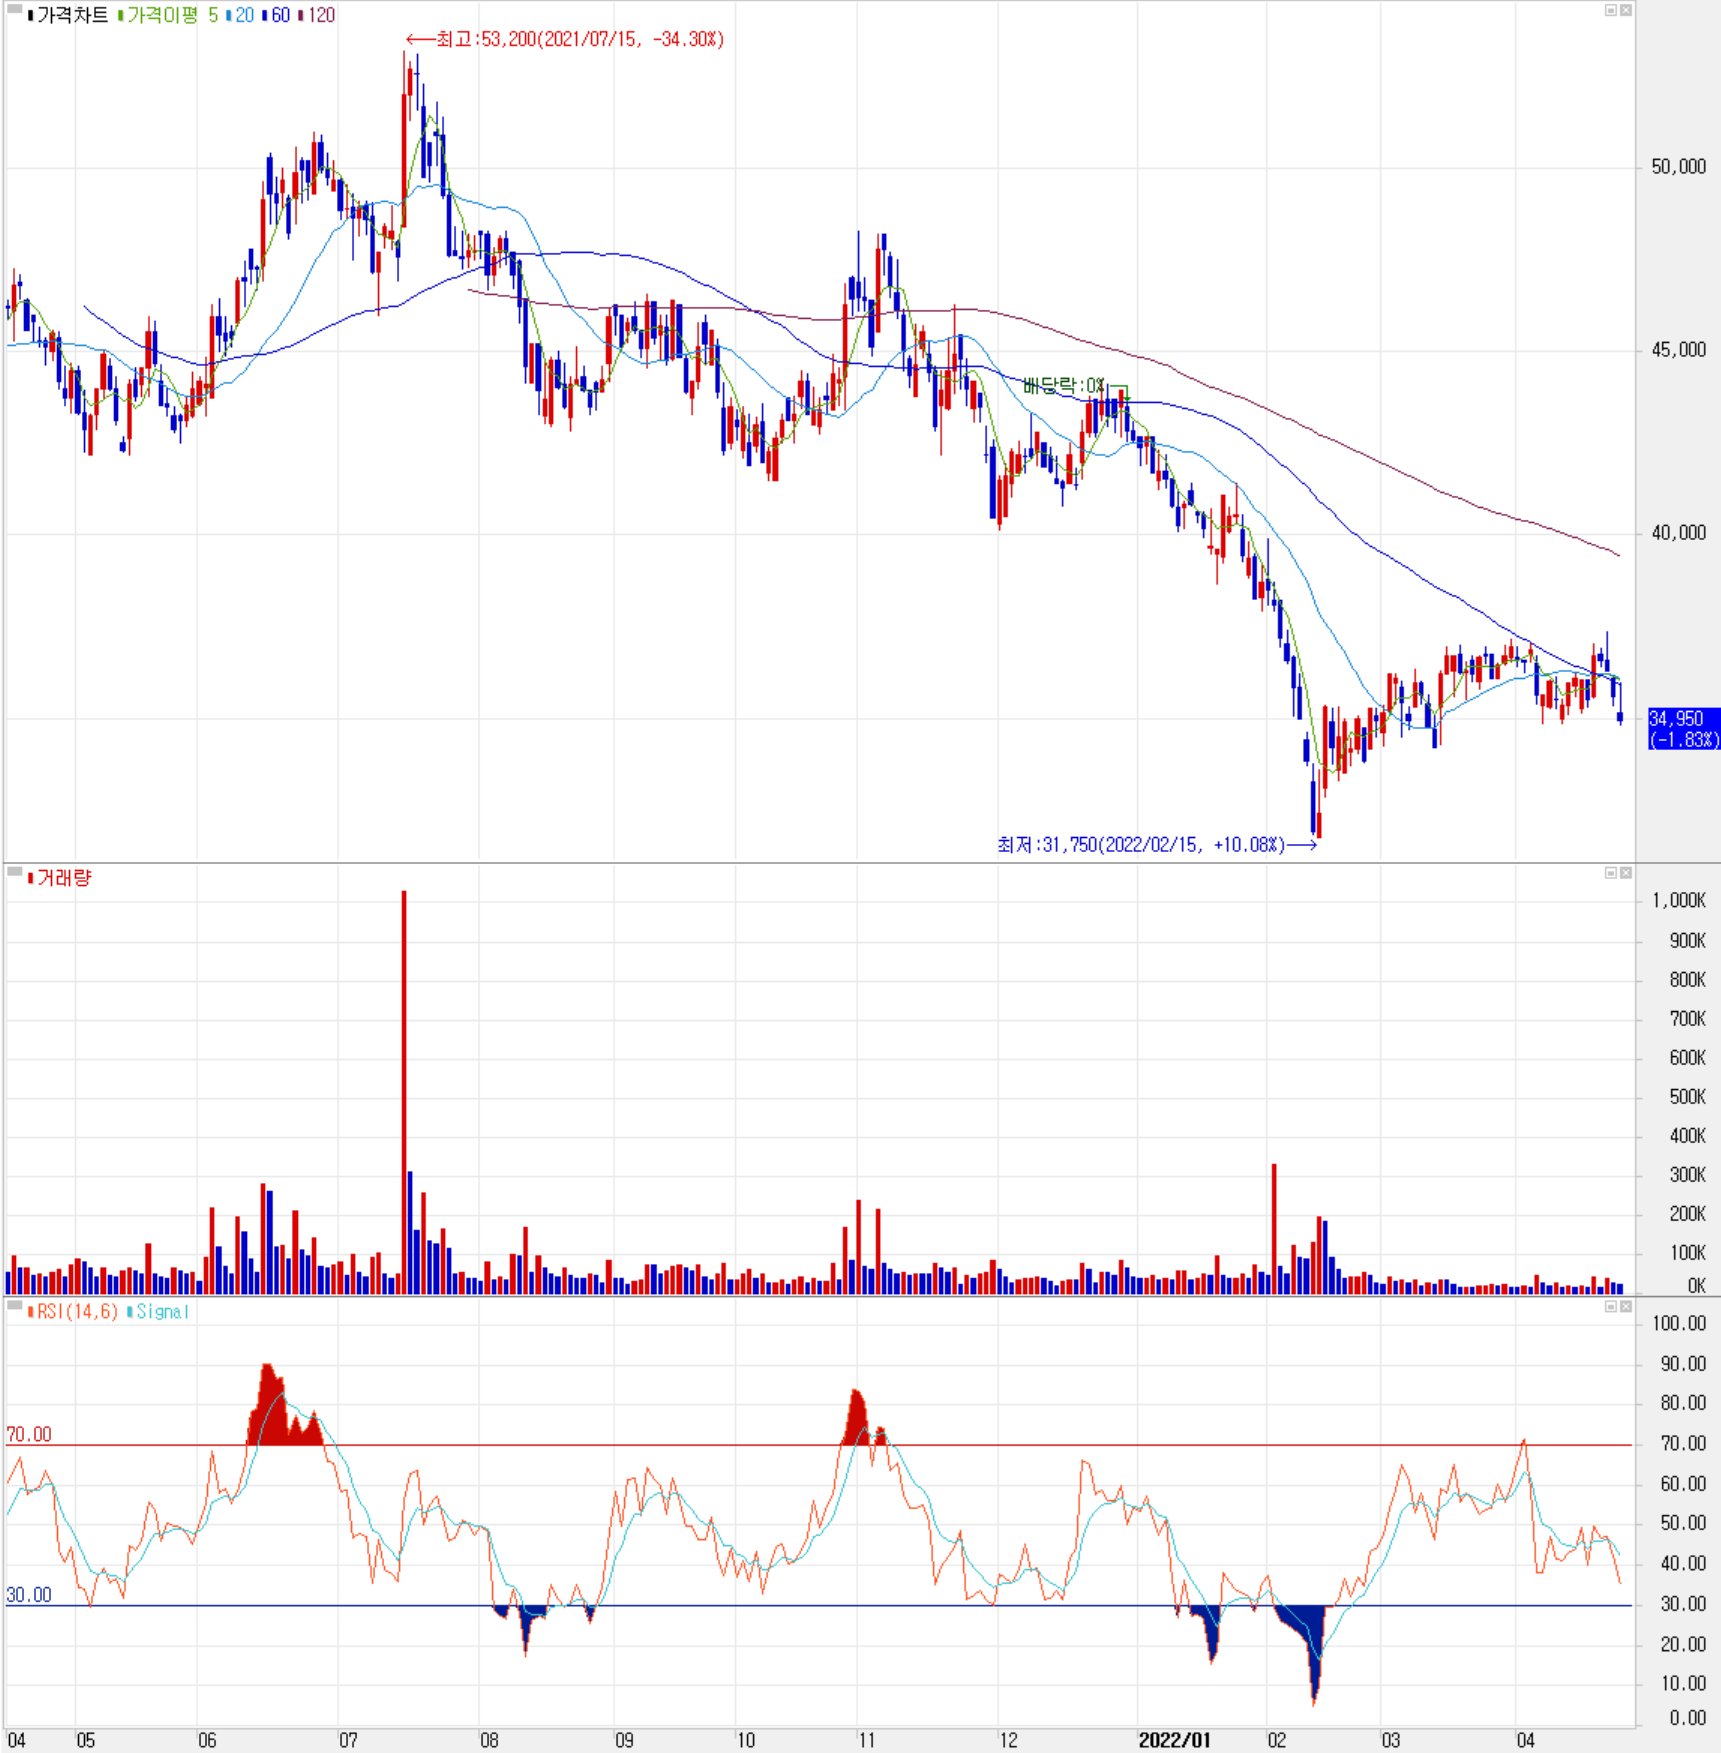
Task: Select the 가격차트 legend label
Action: (72, 15)
